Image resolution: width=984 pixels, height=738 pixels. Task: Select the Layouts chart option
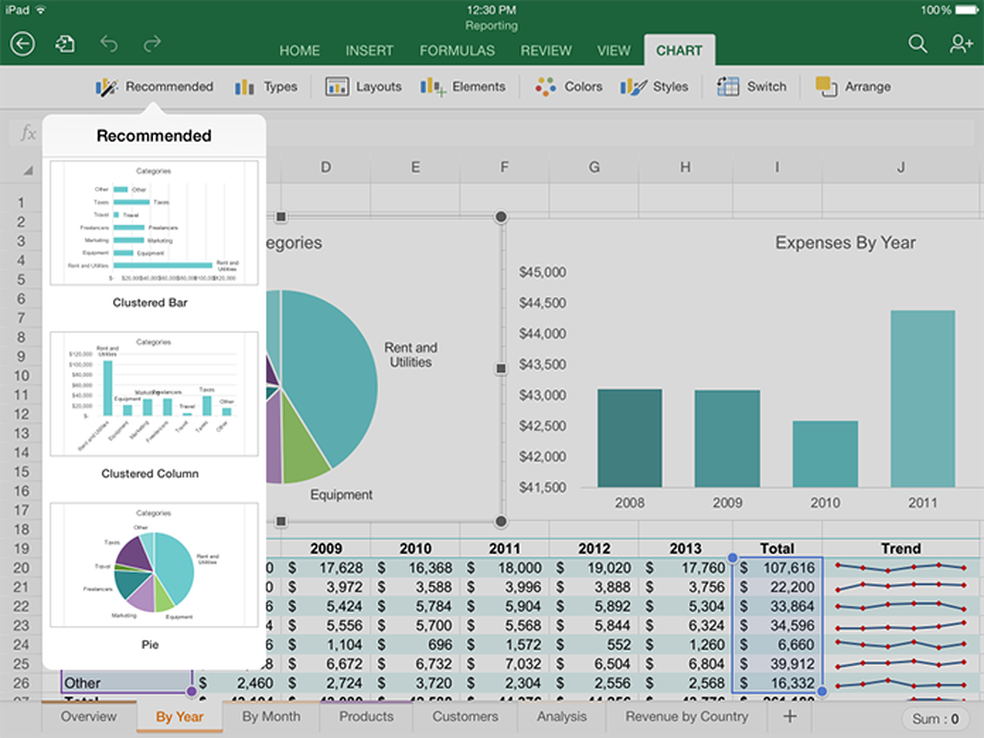(x=363, y=87)
